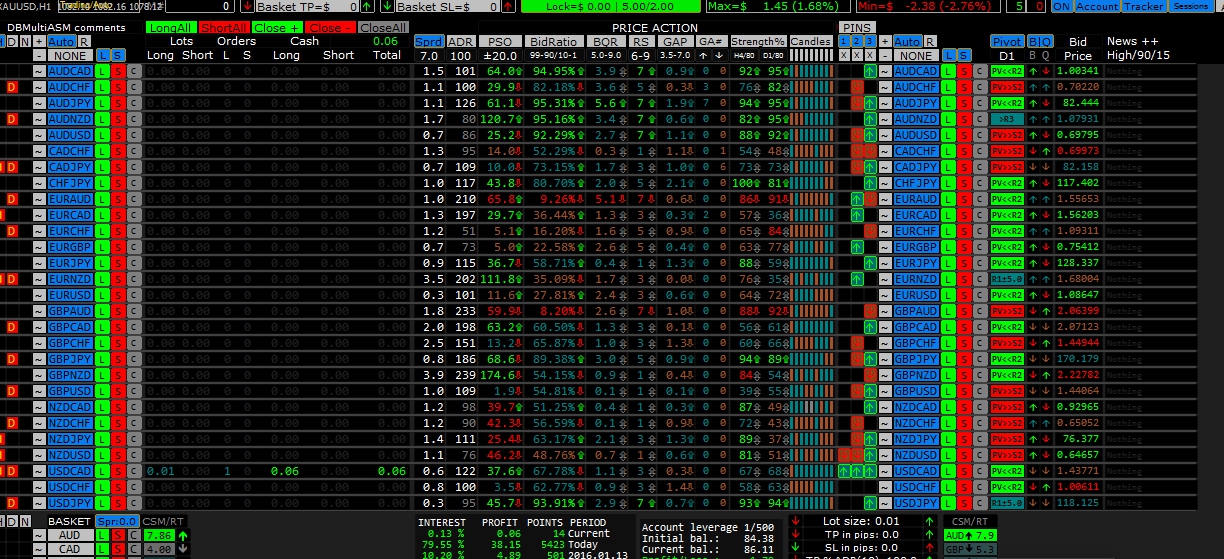
Task: Click L long button for right NZDUSD row
Action: click(948, 455)
